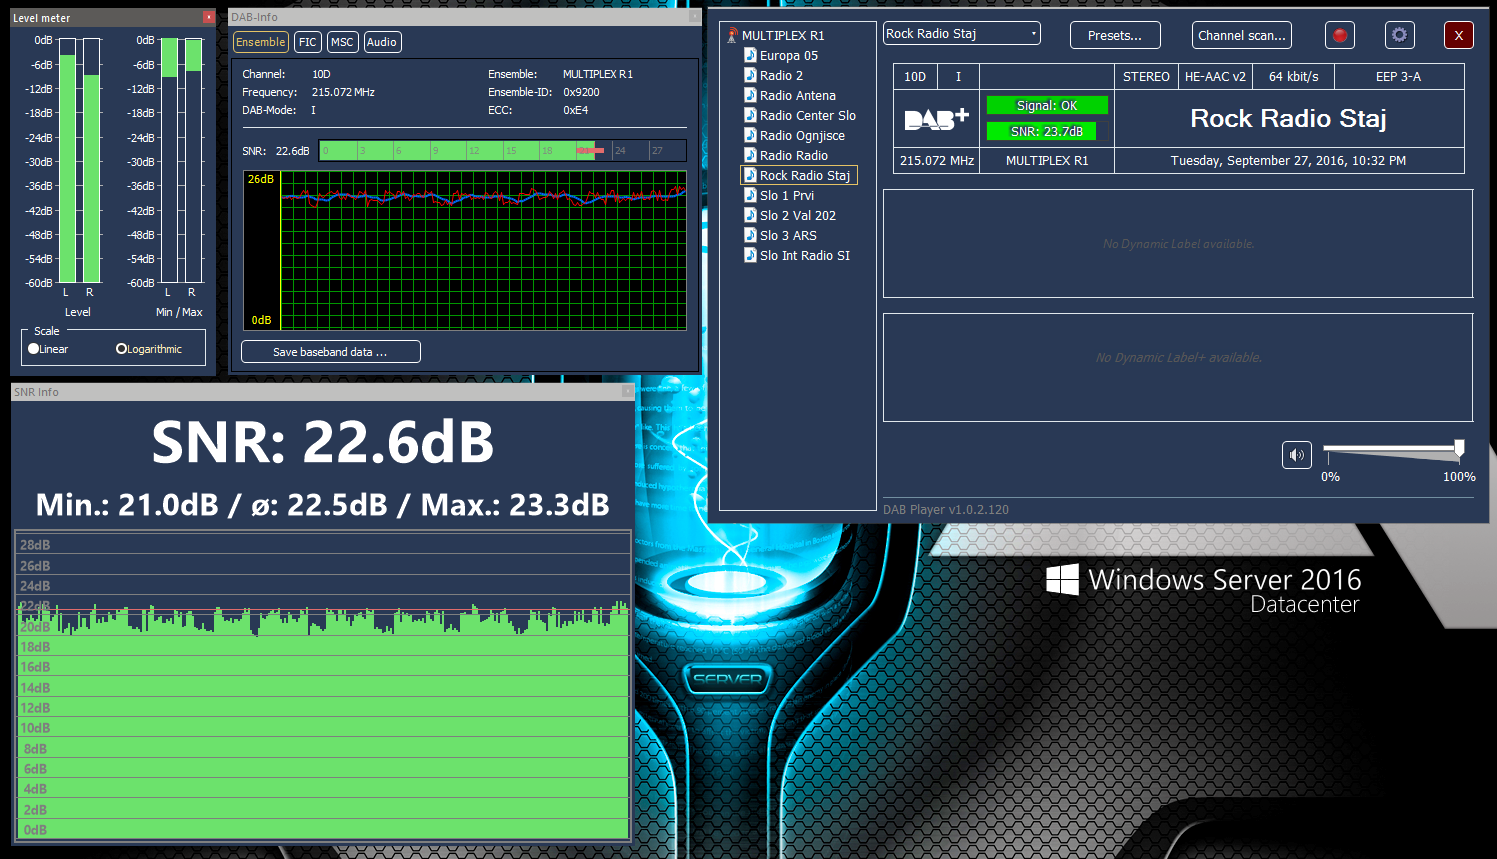Screen dimensions: 1497x859
Task: Click the Radio Ognjisce music note icon
Action: 750,135
